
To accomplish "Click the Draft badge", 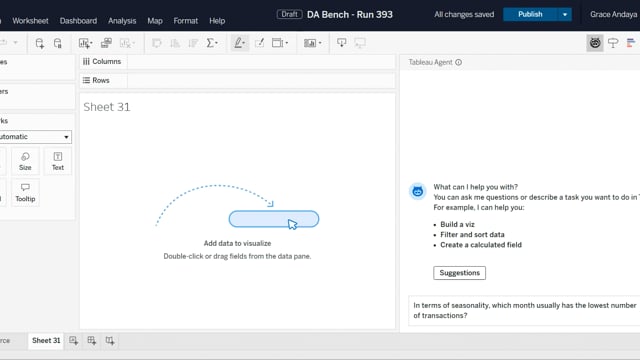I will point(289,14).
